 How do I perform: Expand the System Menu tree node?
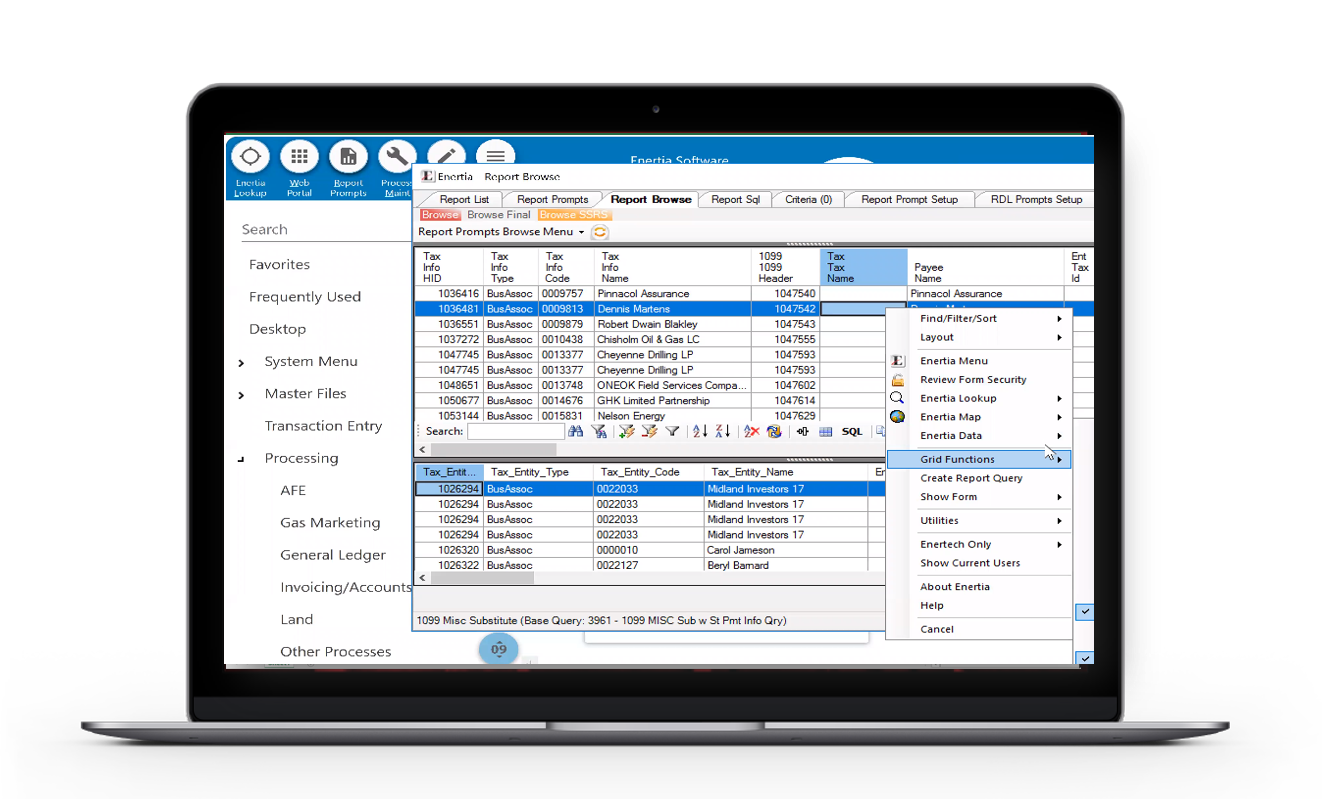pos(241,363)
